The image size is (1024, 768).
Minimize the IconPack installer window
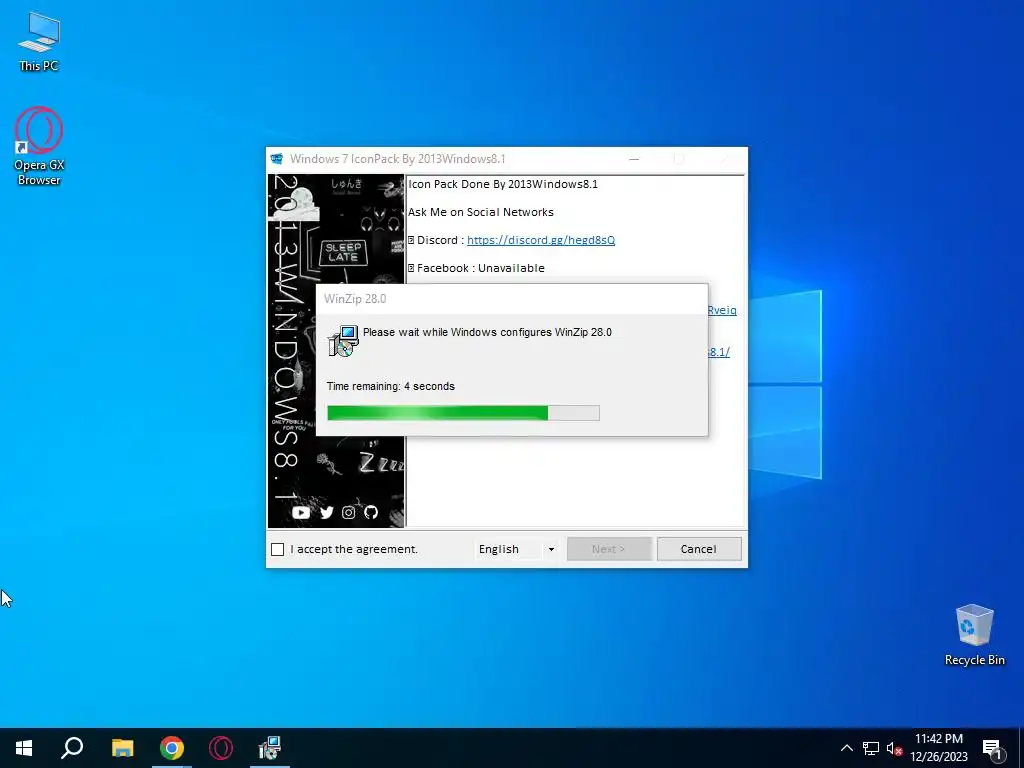coord(633,159)
